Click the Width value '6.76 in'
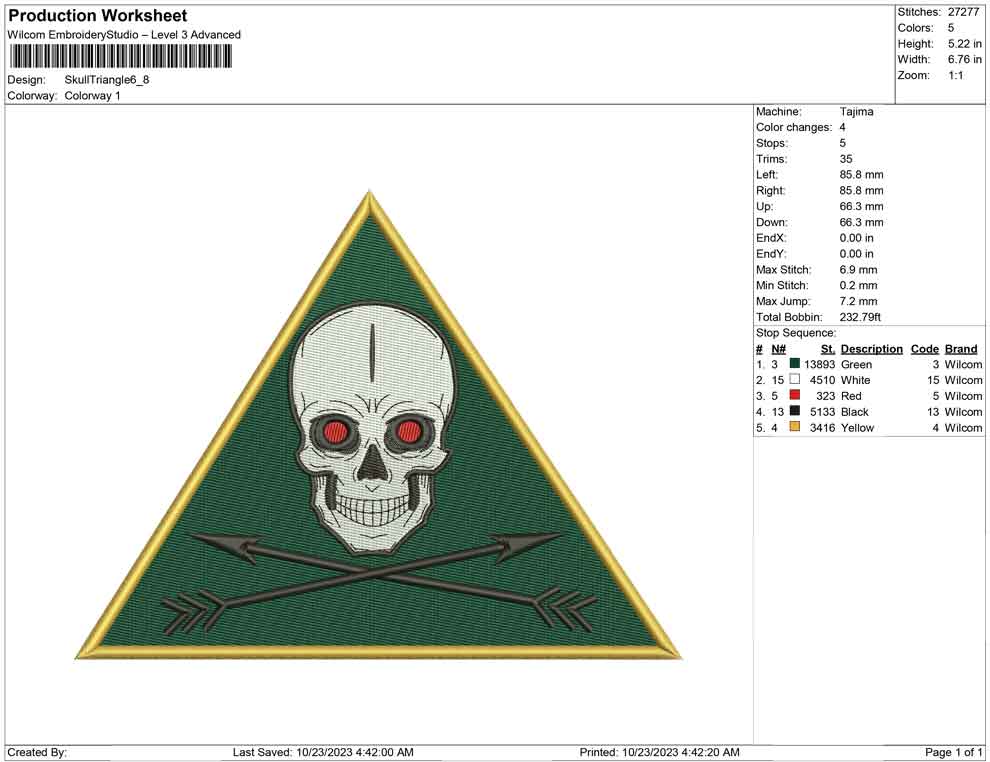This screenshot has width=990, height=762. point(964,59)
